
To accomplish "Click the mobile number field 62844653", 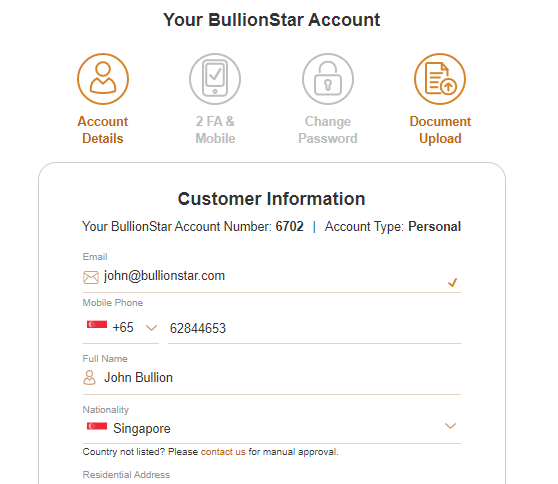I will [x=314, y=328].
